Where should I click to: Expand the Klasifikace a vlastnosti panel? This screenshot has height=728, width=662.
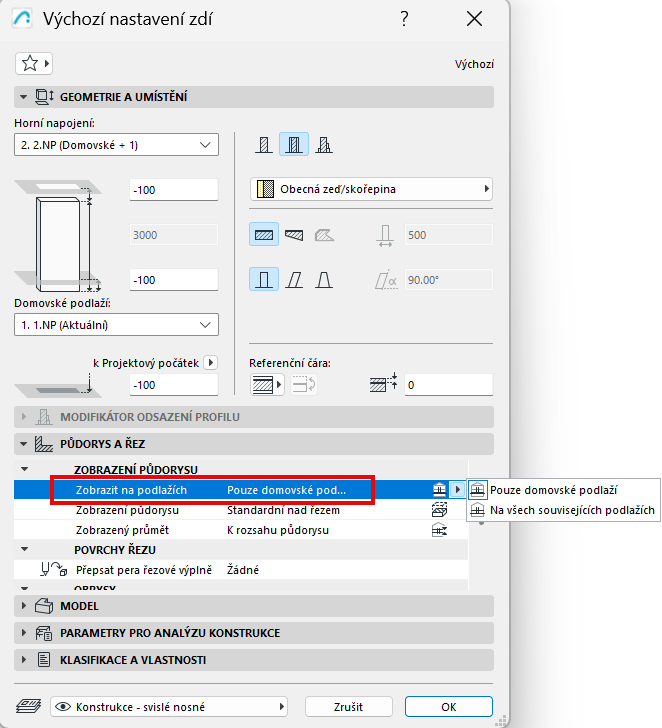[x=24, y=660]
